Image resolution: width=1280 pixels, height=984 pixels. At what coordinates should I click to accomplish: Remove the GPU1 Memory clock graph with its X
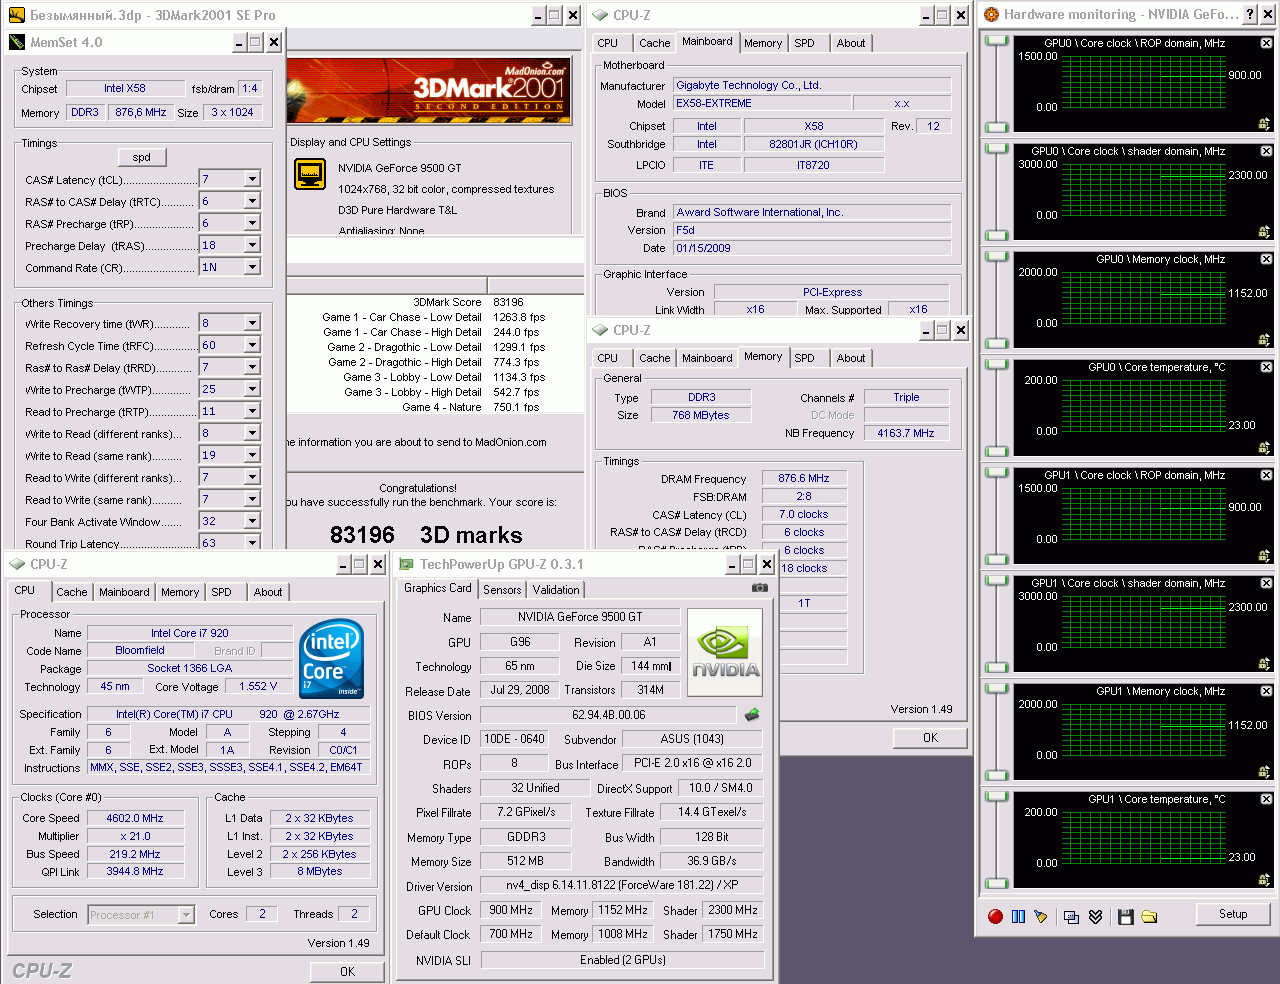[1266, 691]
